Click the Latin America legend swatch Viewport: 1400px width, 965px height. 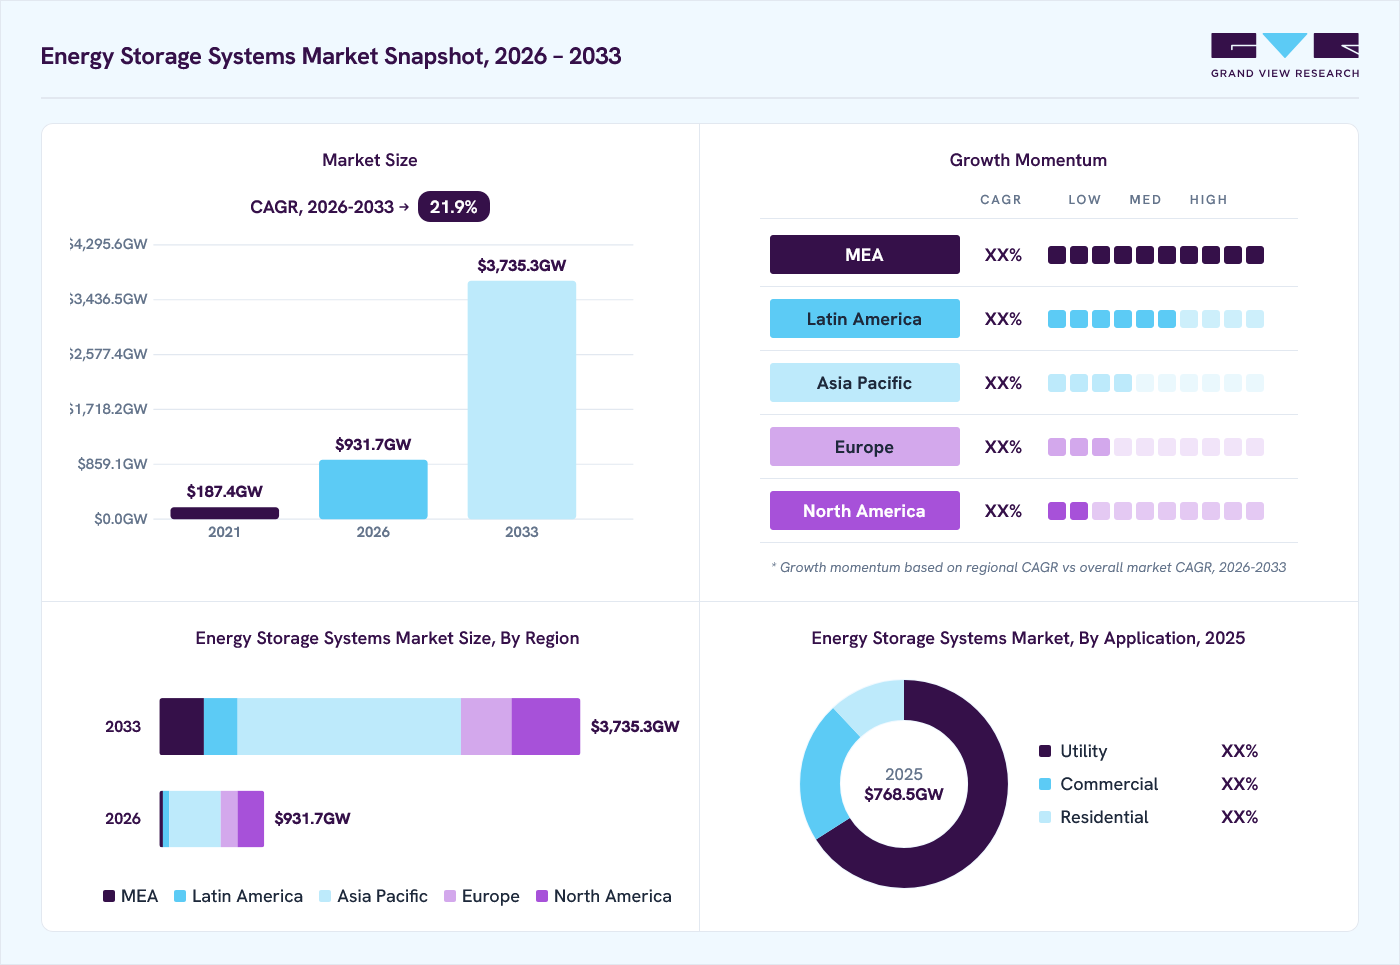tap(180, 896)
